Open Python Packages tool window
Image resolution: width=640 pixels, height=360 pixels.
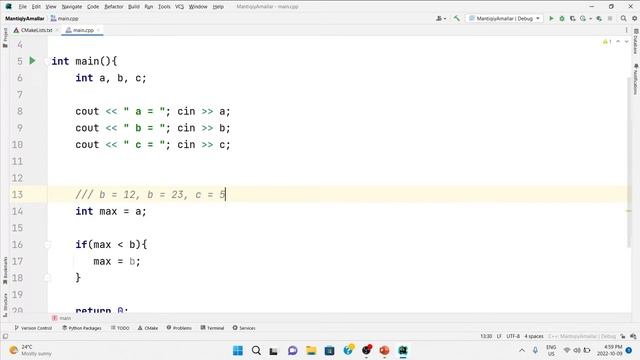82,328
